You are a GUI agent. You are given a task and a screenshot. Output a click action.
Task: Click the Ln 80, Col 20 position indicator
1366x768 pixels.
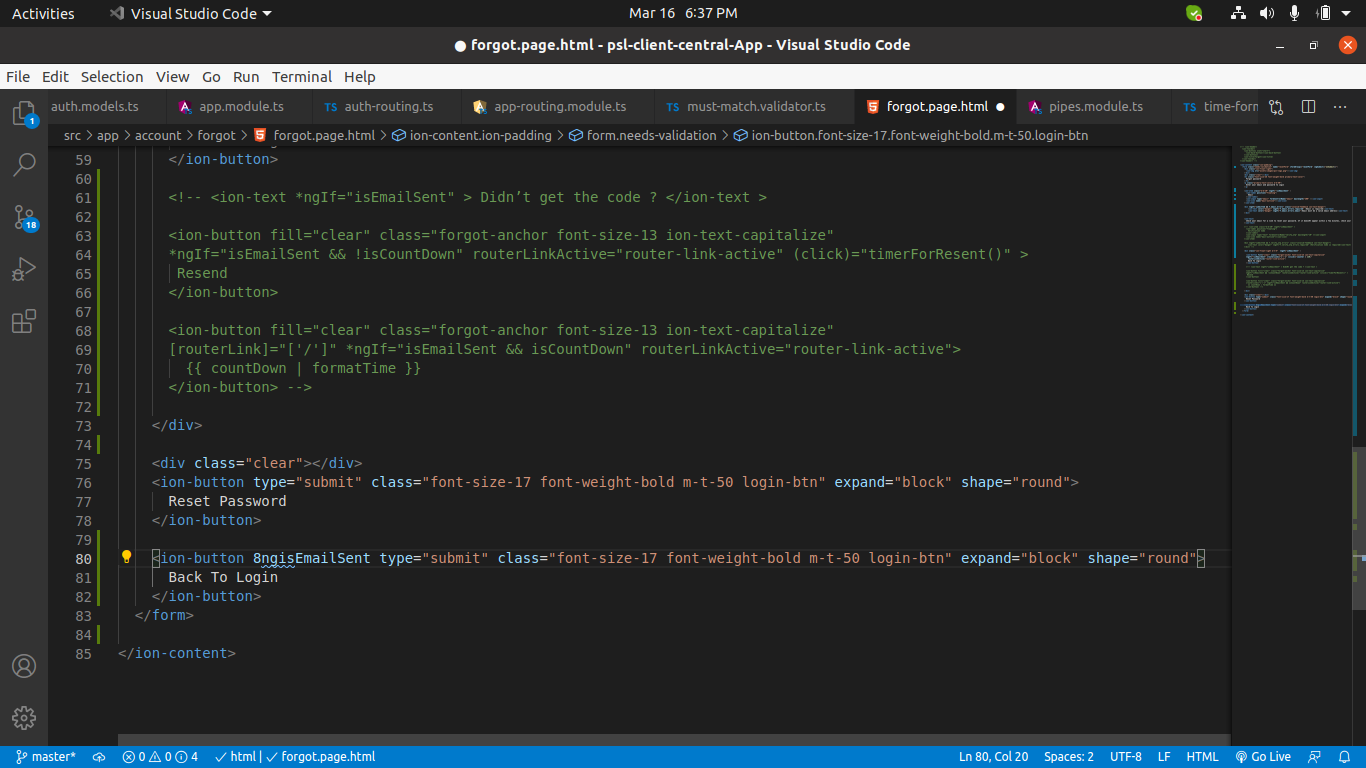point(993,757)
